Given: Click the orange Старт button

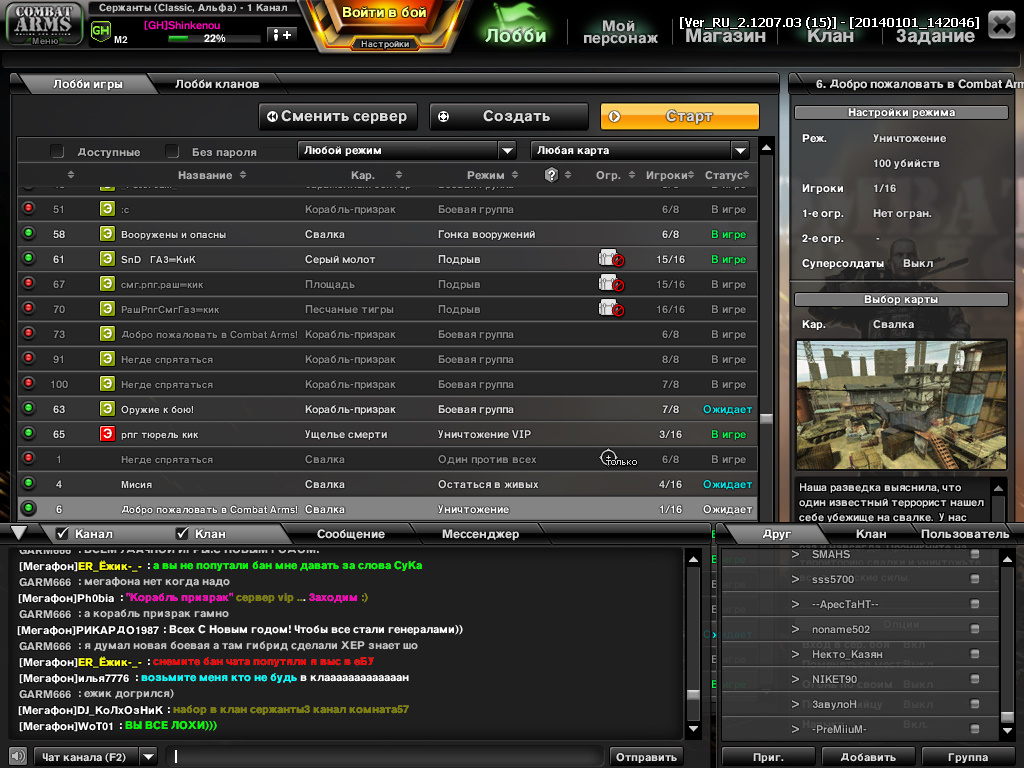Looking at the screenshot, I should [x=680, y=116].
